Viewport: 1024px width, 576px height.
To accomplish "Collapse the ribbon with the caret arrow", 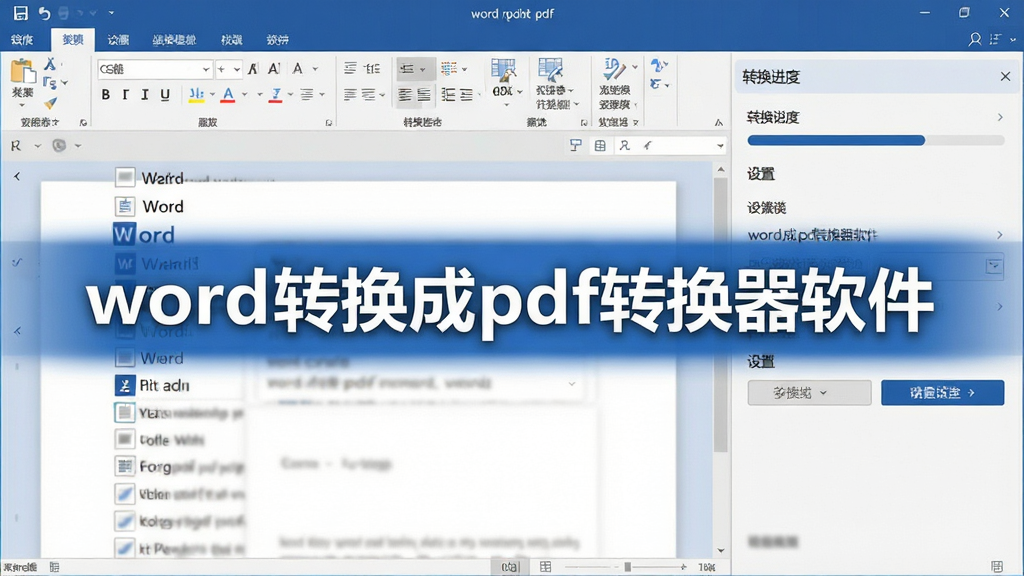I will 718,122.
